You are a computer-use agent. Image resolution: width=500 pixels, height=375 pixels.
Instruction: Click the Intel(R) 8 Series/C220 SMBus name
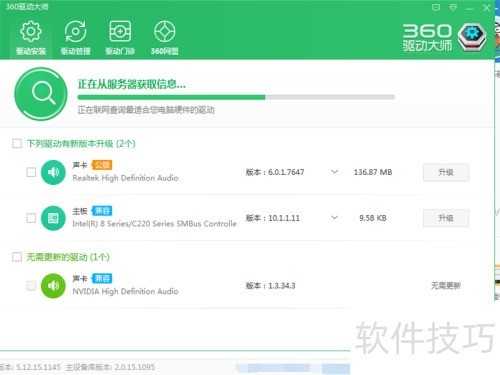(155, 224)
